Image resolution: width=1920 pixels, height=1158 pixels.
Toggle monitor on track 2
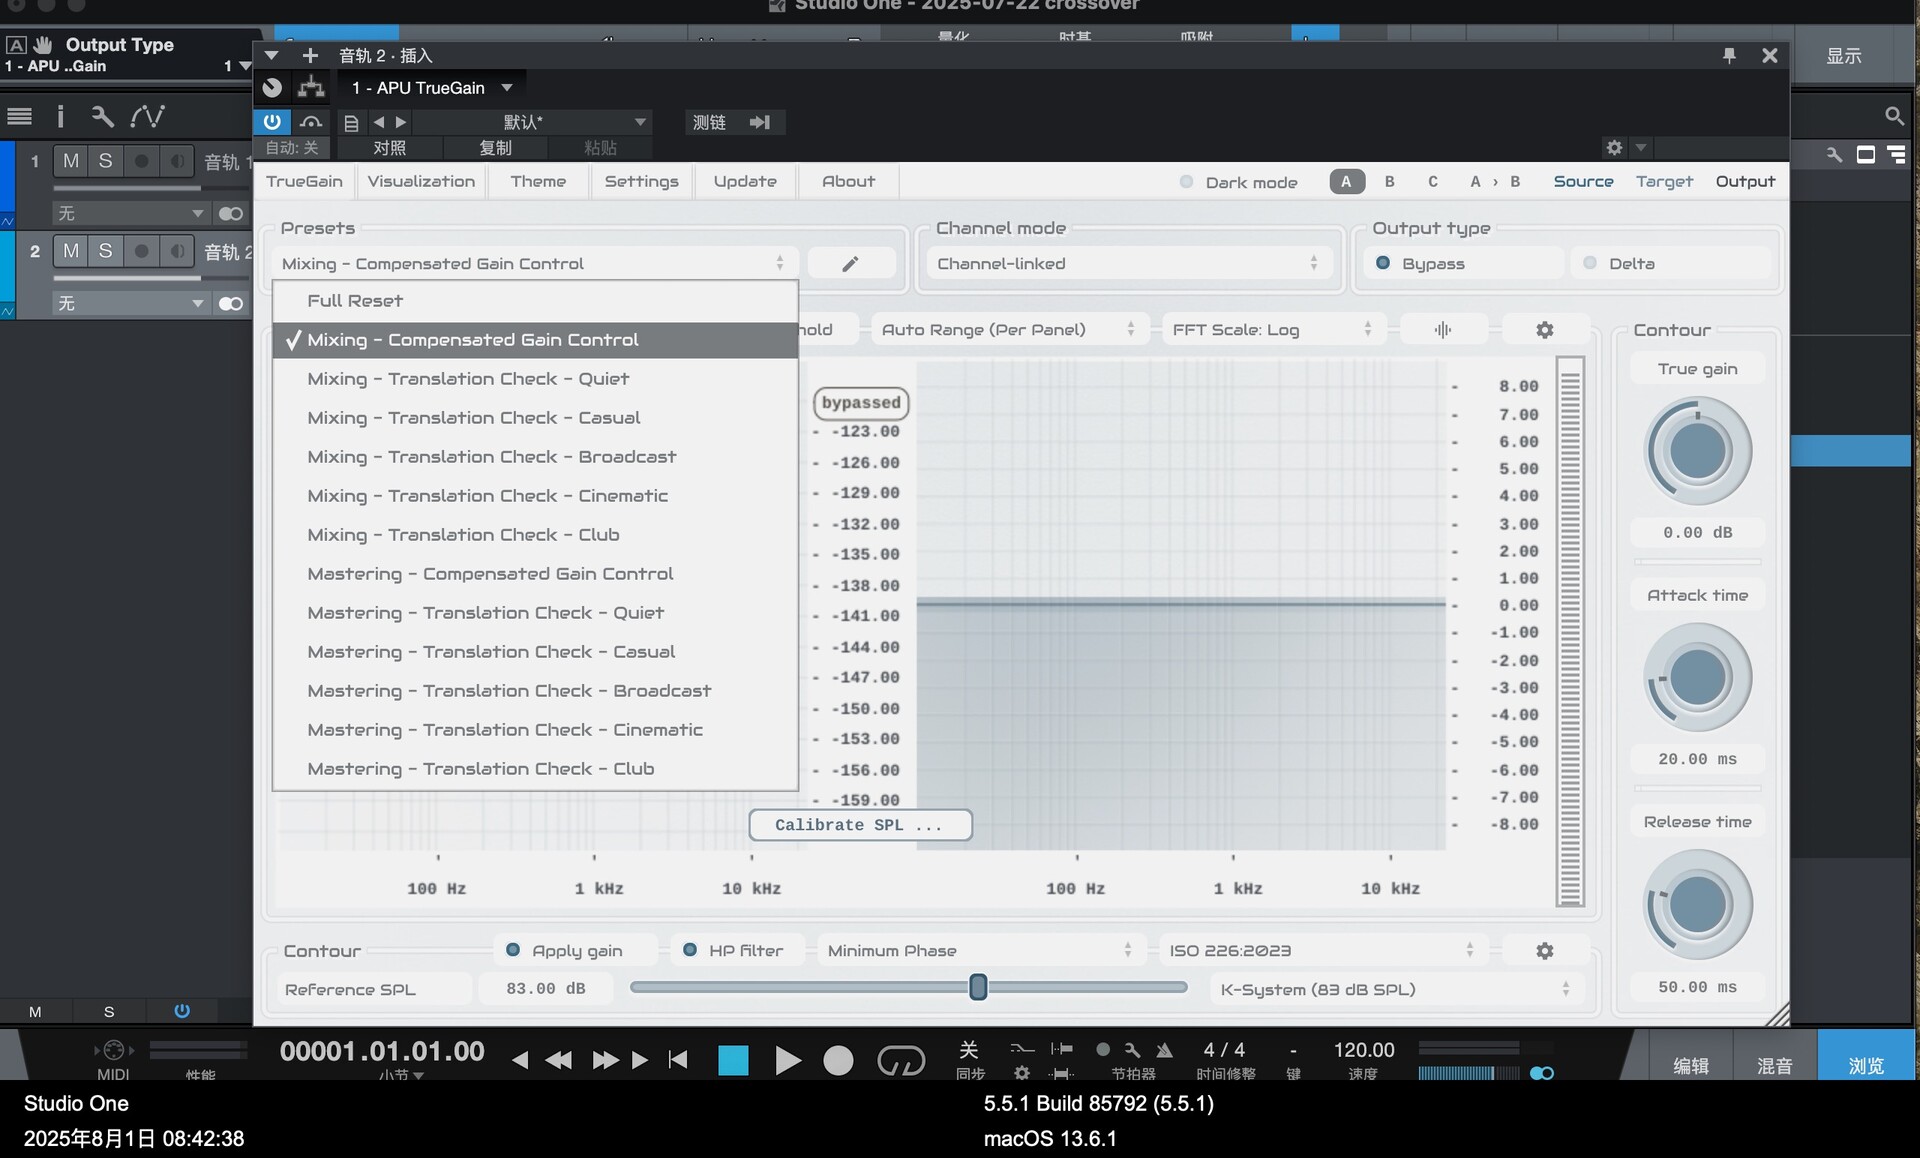177,251
